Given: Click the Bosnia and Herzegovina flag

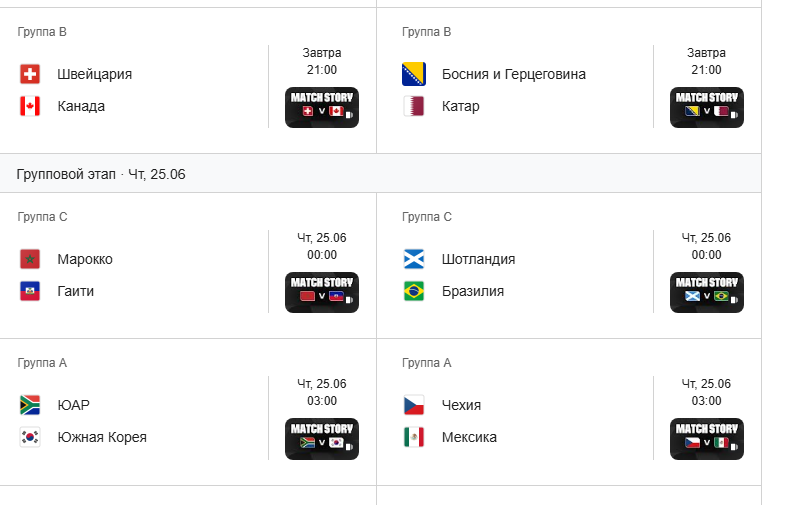Looking at the screenshot, I should [x=414, y=74].
